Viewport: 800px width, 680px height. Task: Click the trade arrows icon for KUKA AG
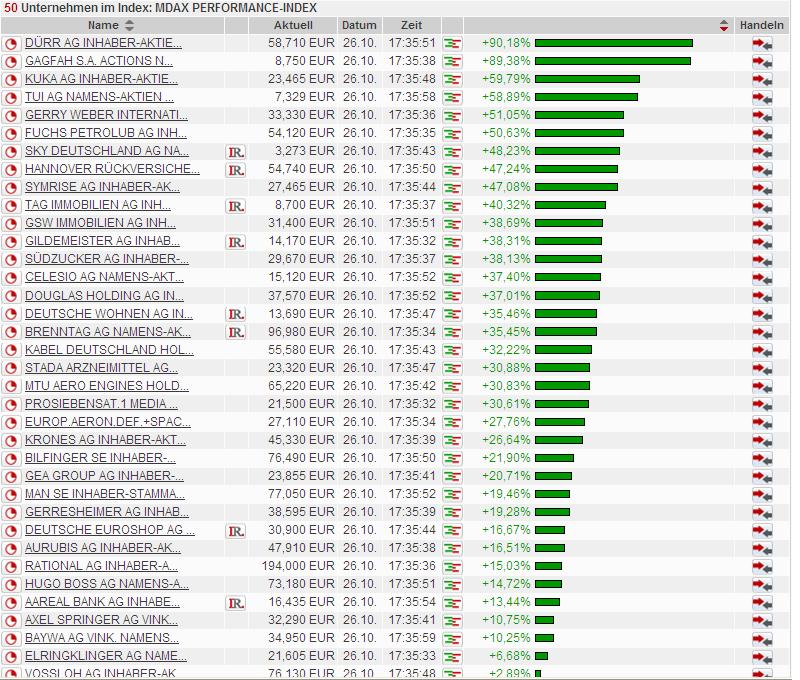762,80
